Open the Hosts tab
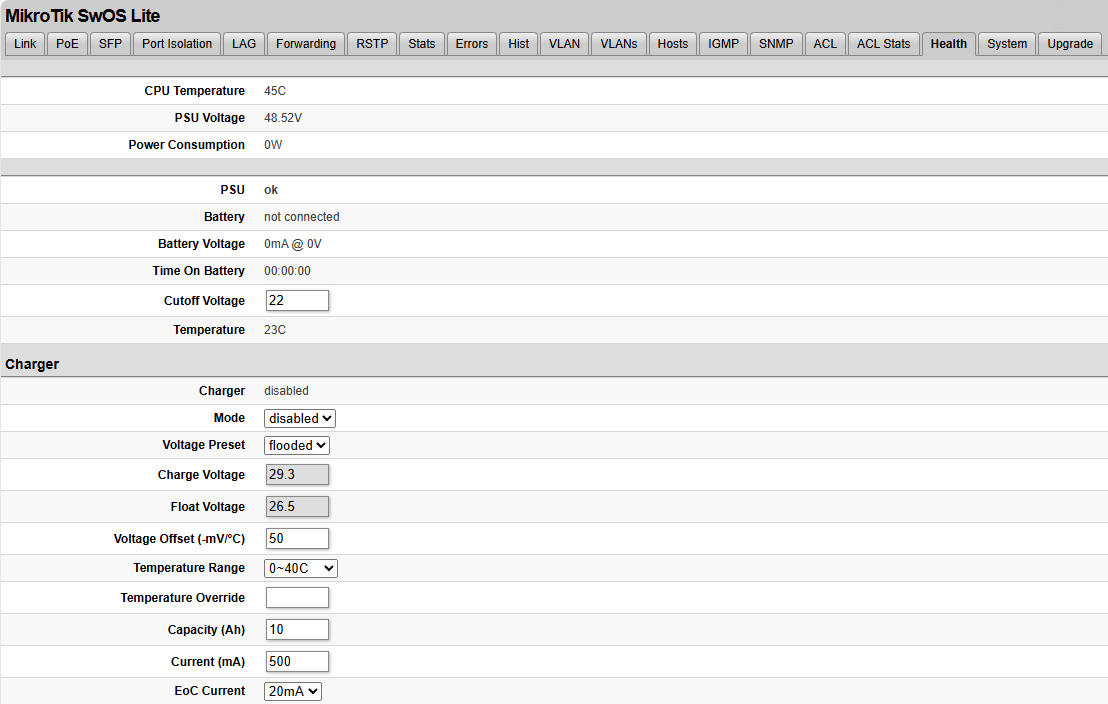1108x704 pixels. (x=672, y=44)
